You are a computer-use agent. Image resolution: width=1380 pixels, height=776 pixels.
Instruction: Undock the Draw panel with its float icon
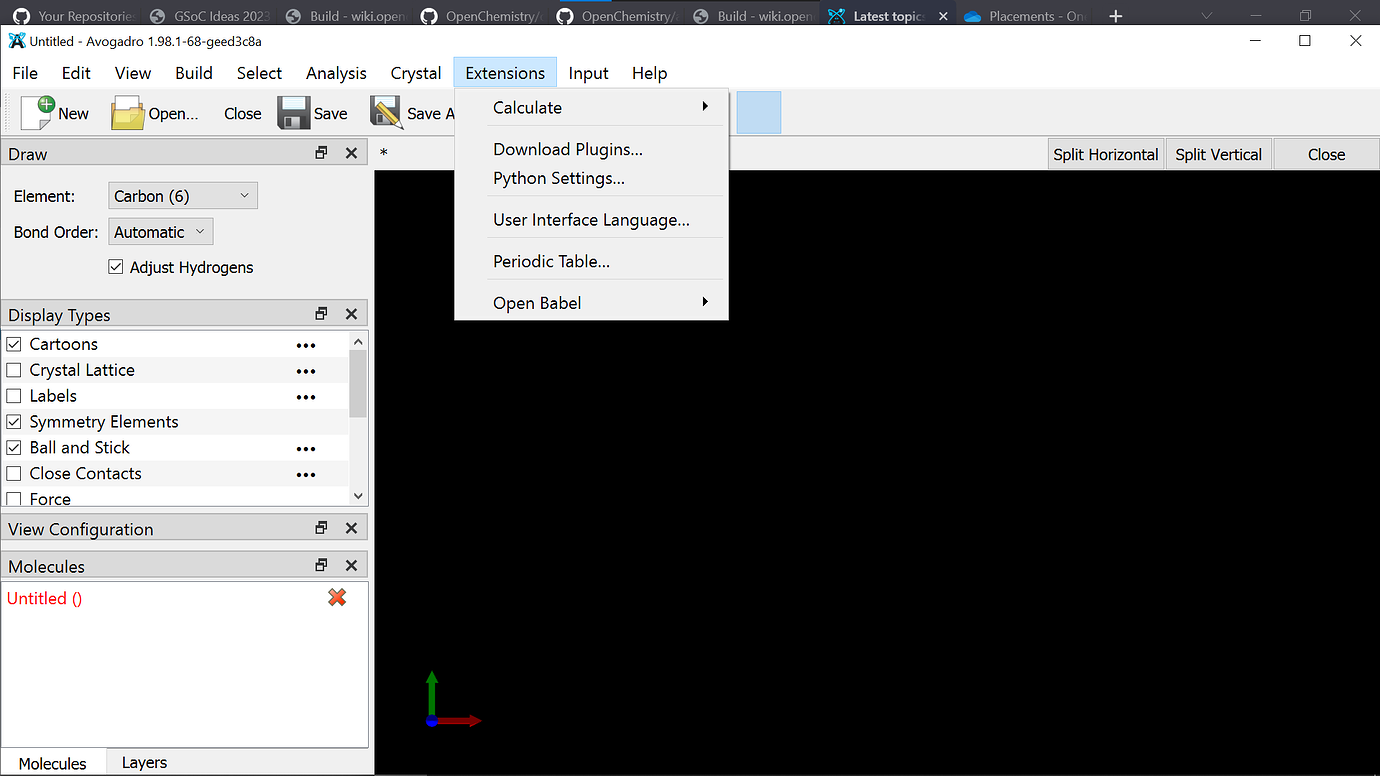(320, 152)
